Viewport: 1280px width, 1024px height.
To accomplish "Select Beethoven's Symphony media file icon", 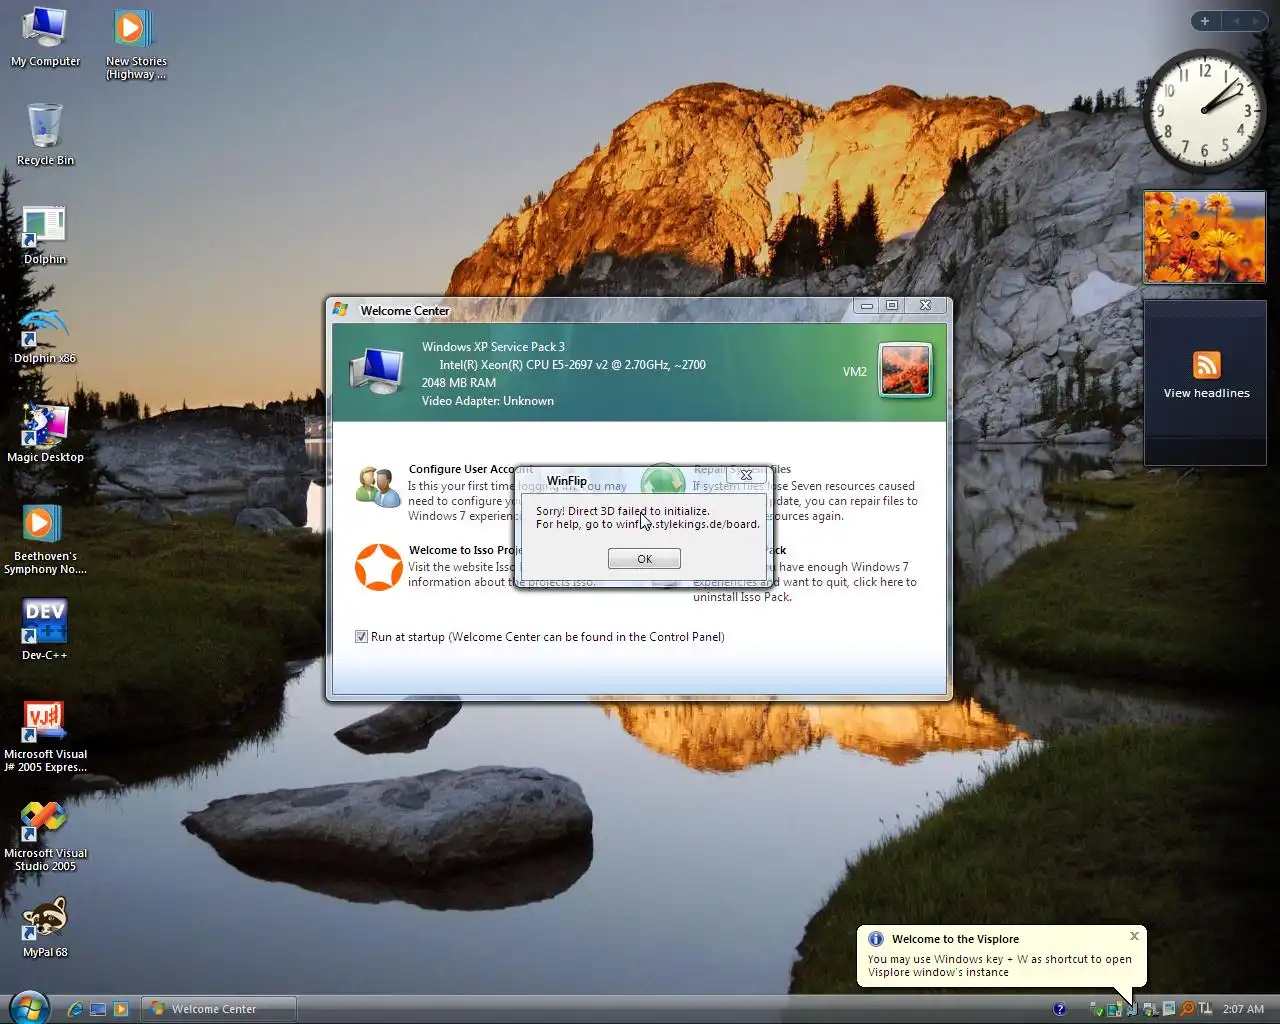I will click(x=45, y=539).
